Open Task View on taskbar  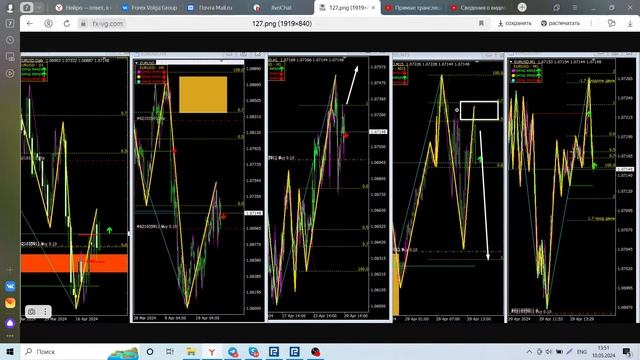click(x=170, y=352)
